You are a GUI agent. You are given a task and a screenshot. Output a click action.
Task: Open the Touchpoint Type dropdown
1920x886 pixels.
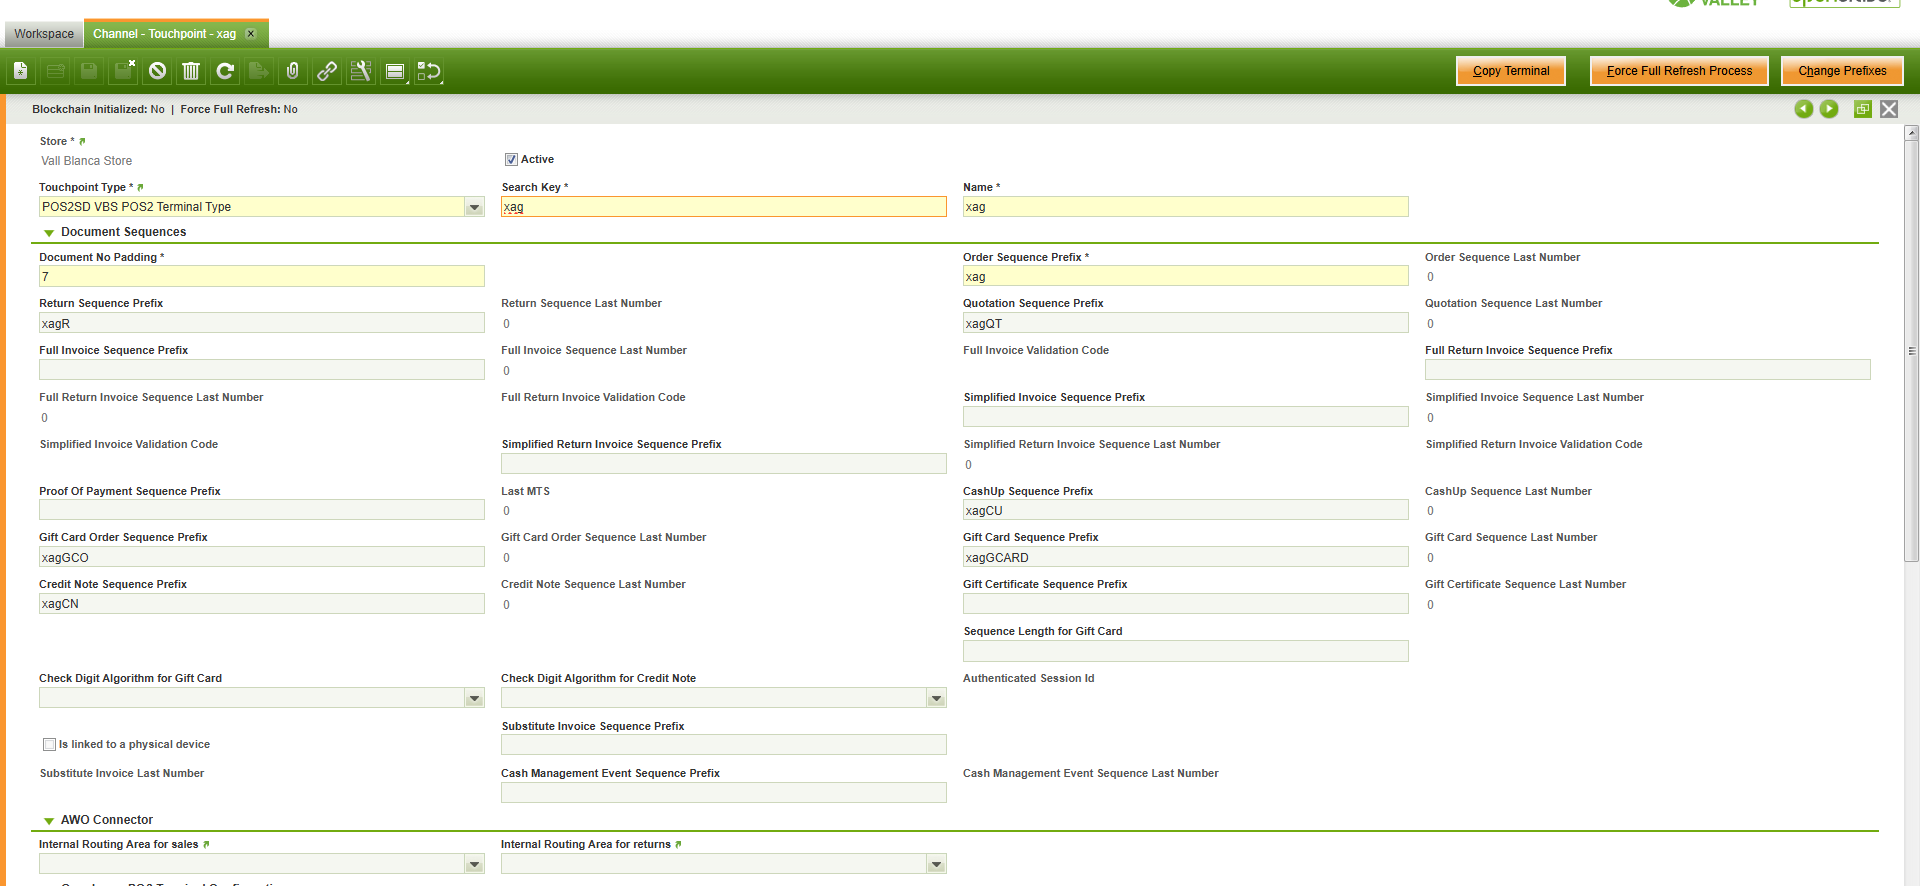(x=474, y=207)
